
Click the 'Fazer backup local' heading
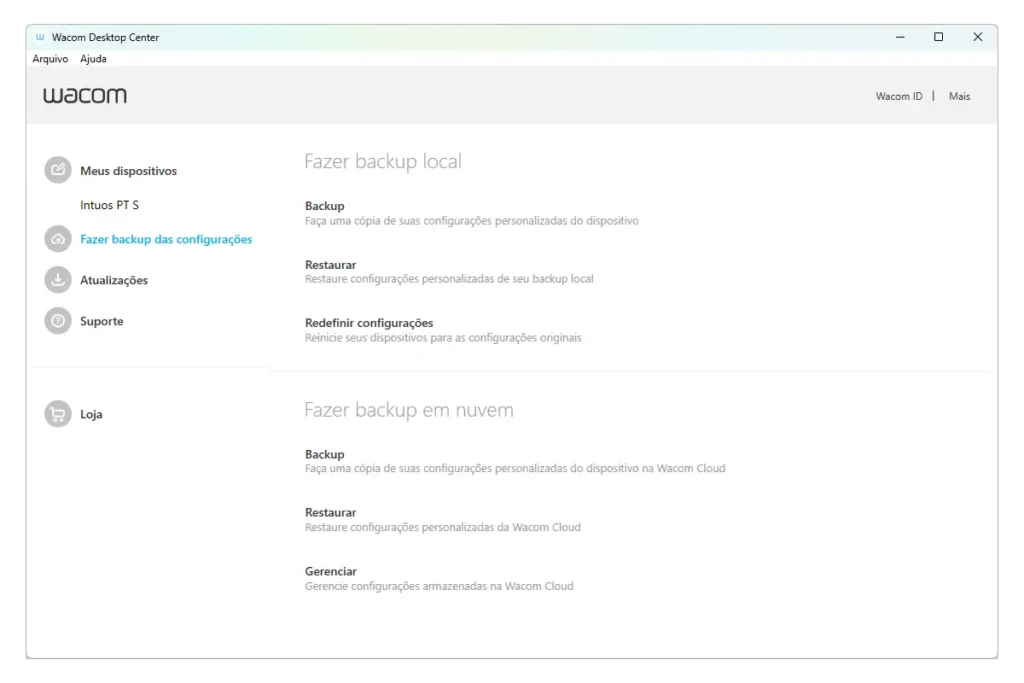(383, 161)
